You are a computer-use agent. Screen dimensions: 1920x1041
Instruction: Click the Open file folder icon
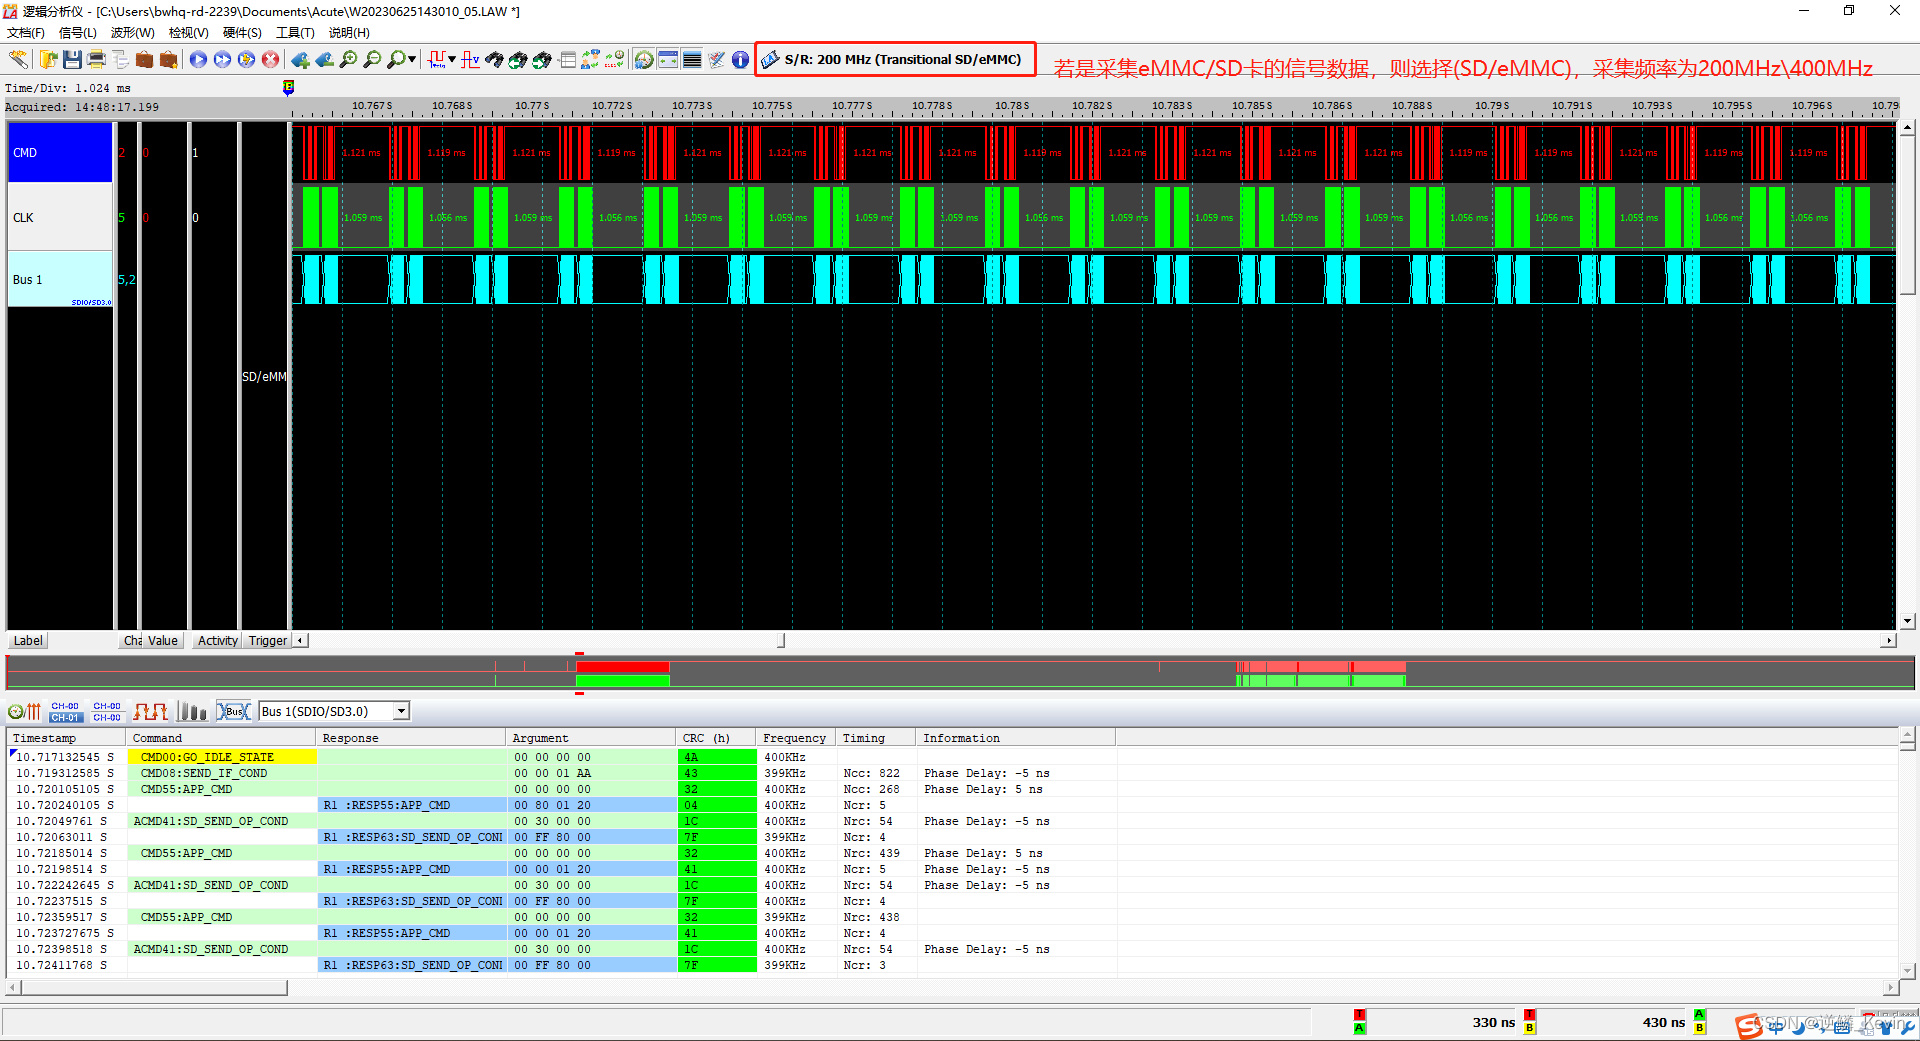tap(48, 60)
